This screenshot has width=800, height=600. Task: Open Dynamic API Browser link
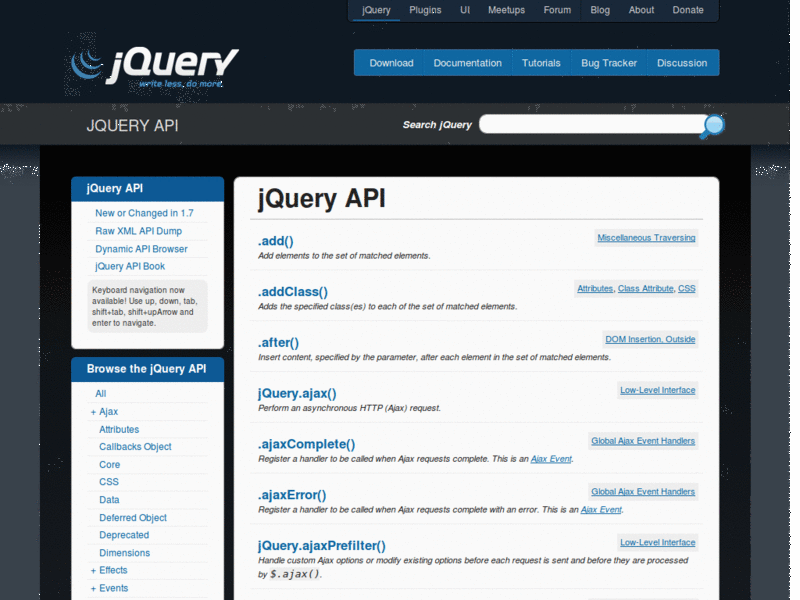coord(141,249)
